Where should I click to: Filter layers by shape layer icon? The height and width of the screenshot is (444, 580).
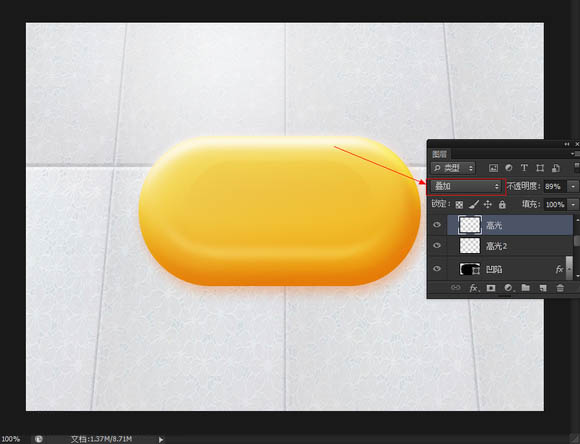point(540,168)
